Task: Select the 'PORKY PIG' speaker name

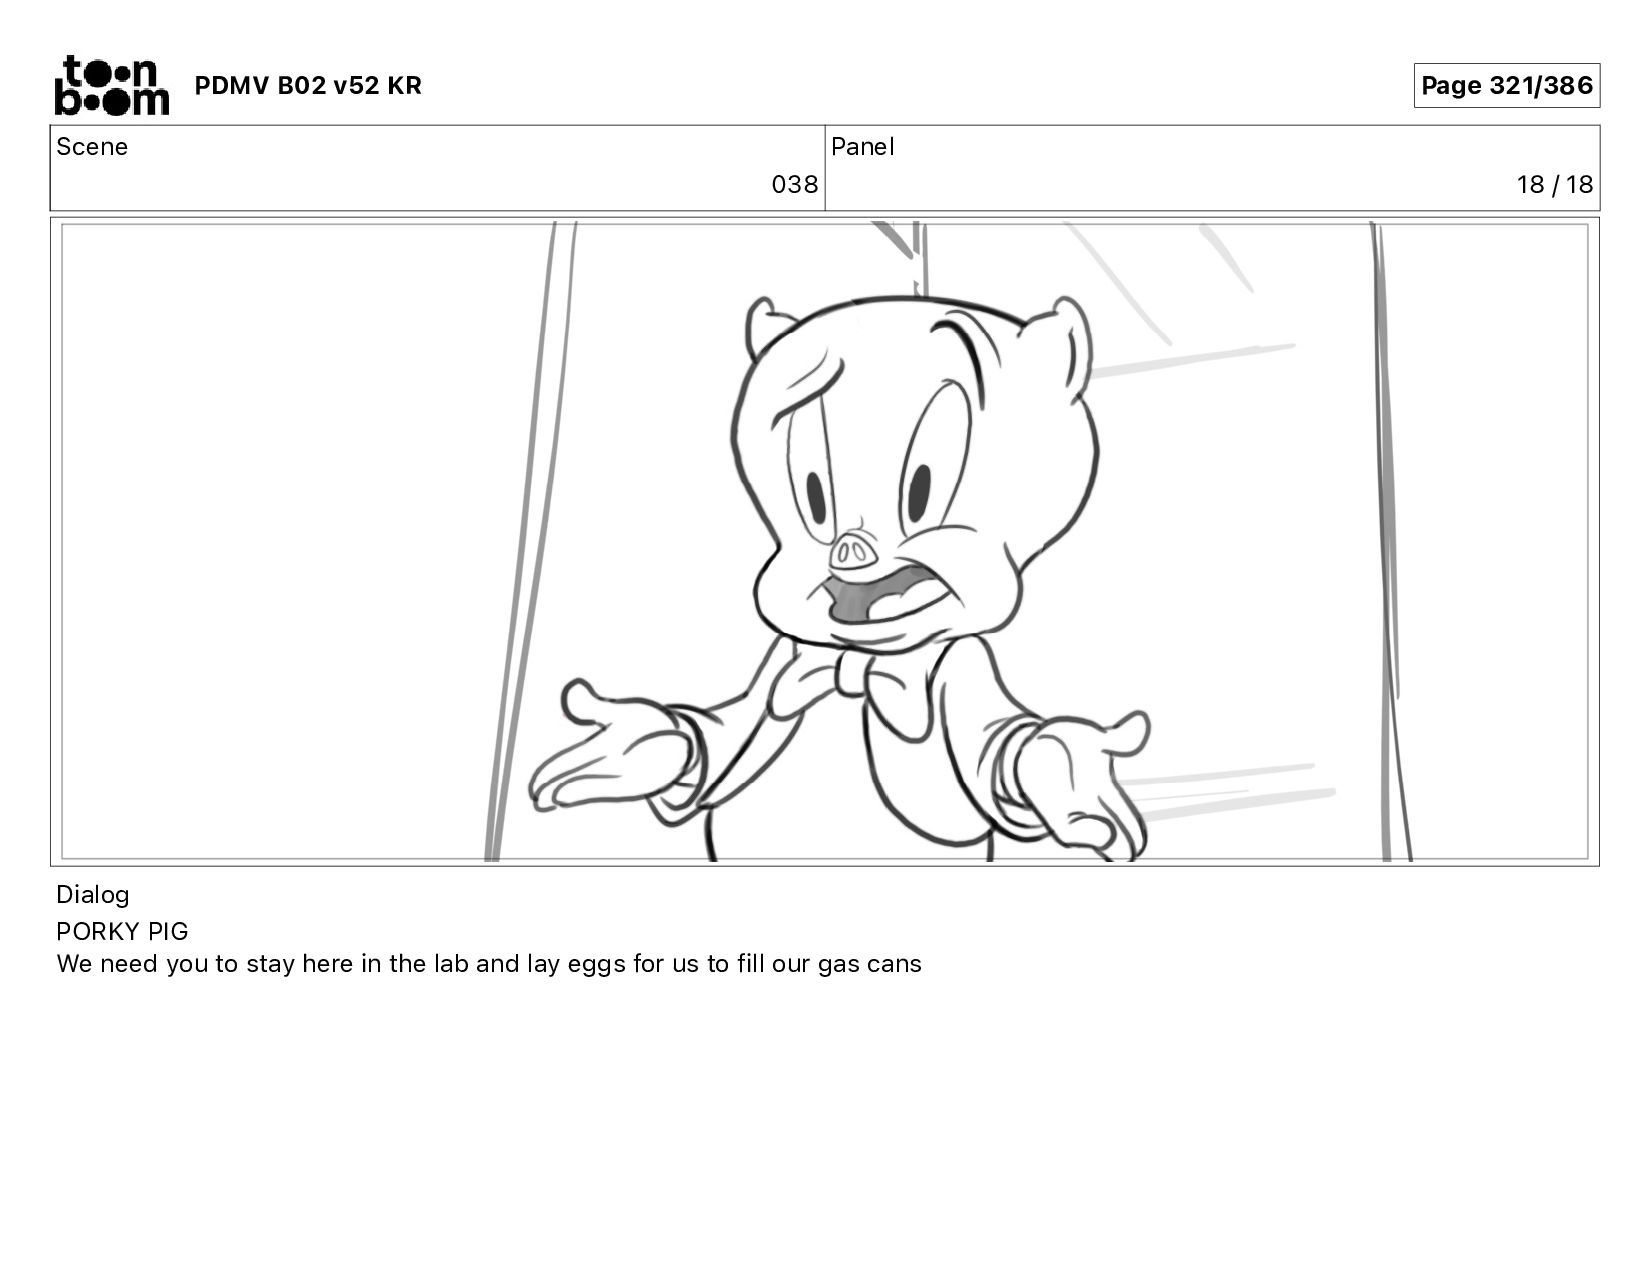Action: click(122, 931)
